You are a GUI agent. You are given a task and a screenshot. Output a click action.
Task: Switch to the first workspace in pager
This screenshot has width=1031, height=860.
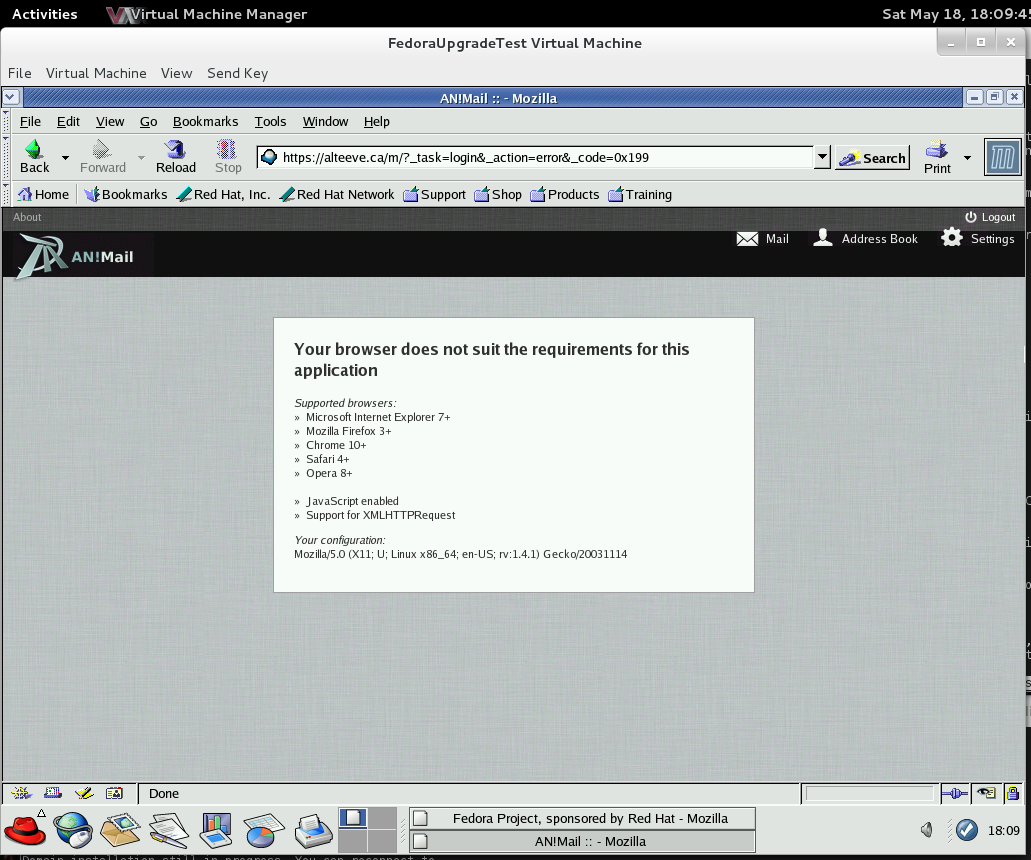tap(352, 818)
